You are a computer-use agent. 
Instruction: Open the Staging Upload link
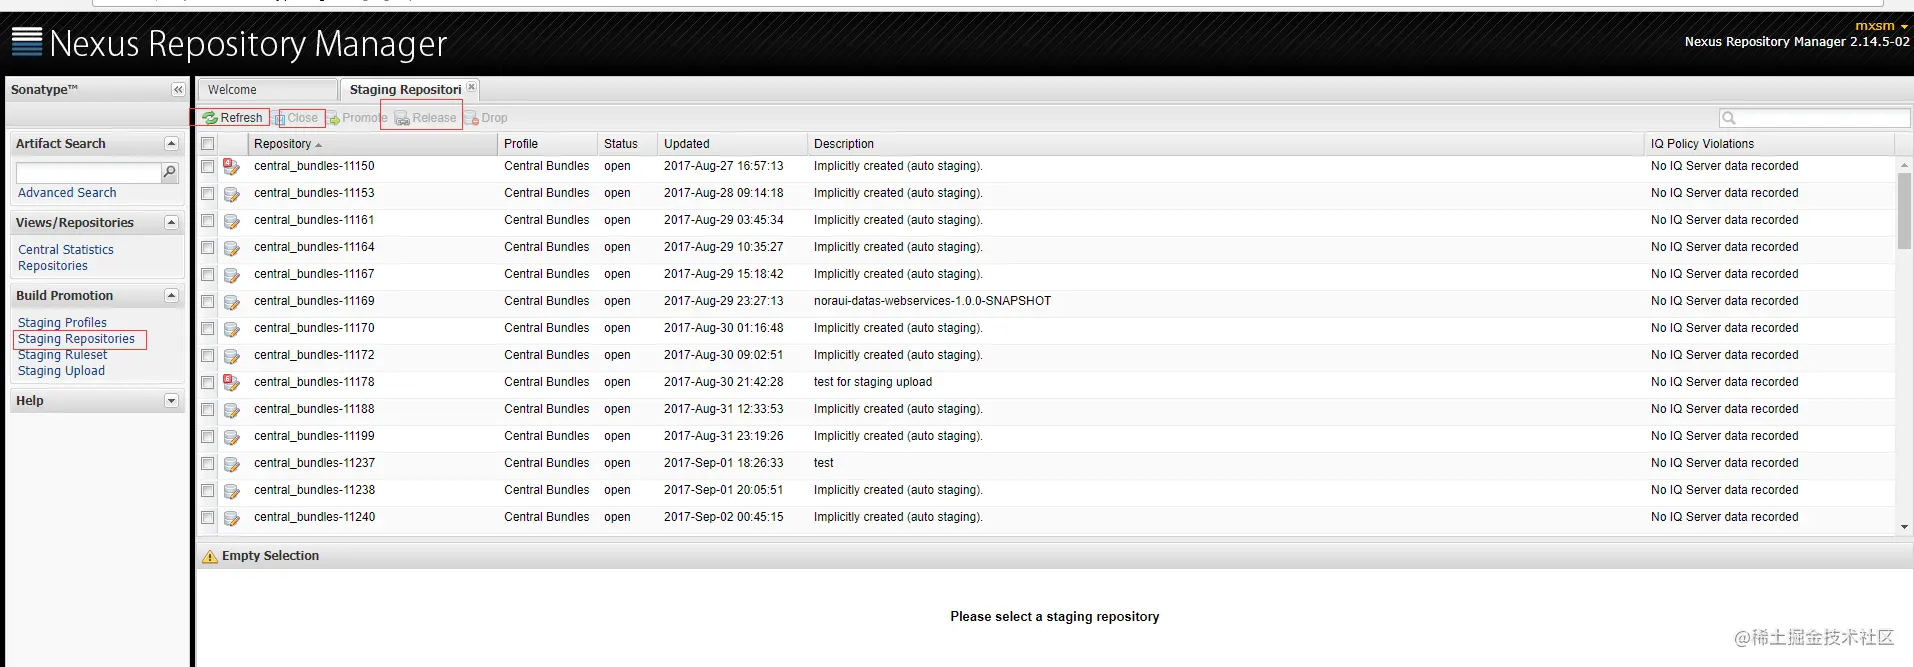pos(61,371)
